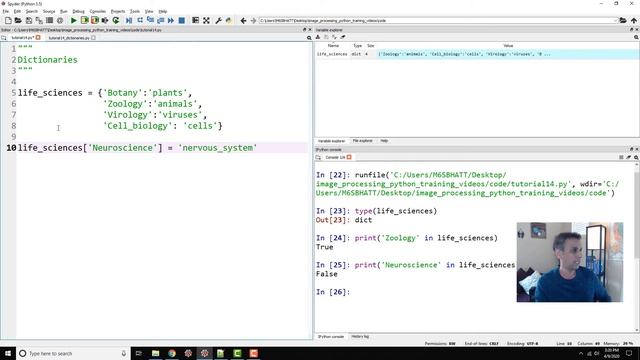Open editor search magnifier icon
The width and height of the screenshot is (640, 360).
click(309, 38)
